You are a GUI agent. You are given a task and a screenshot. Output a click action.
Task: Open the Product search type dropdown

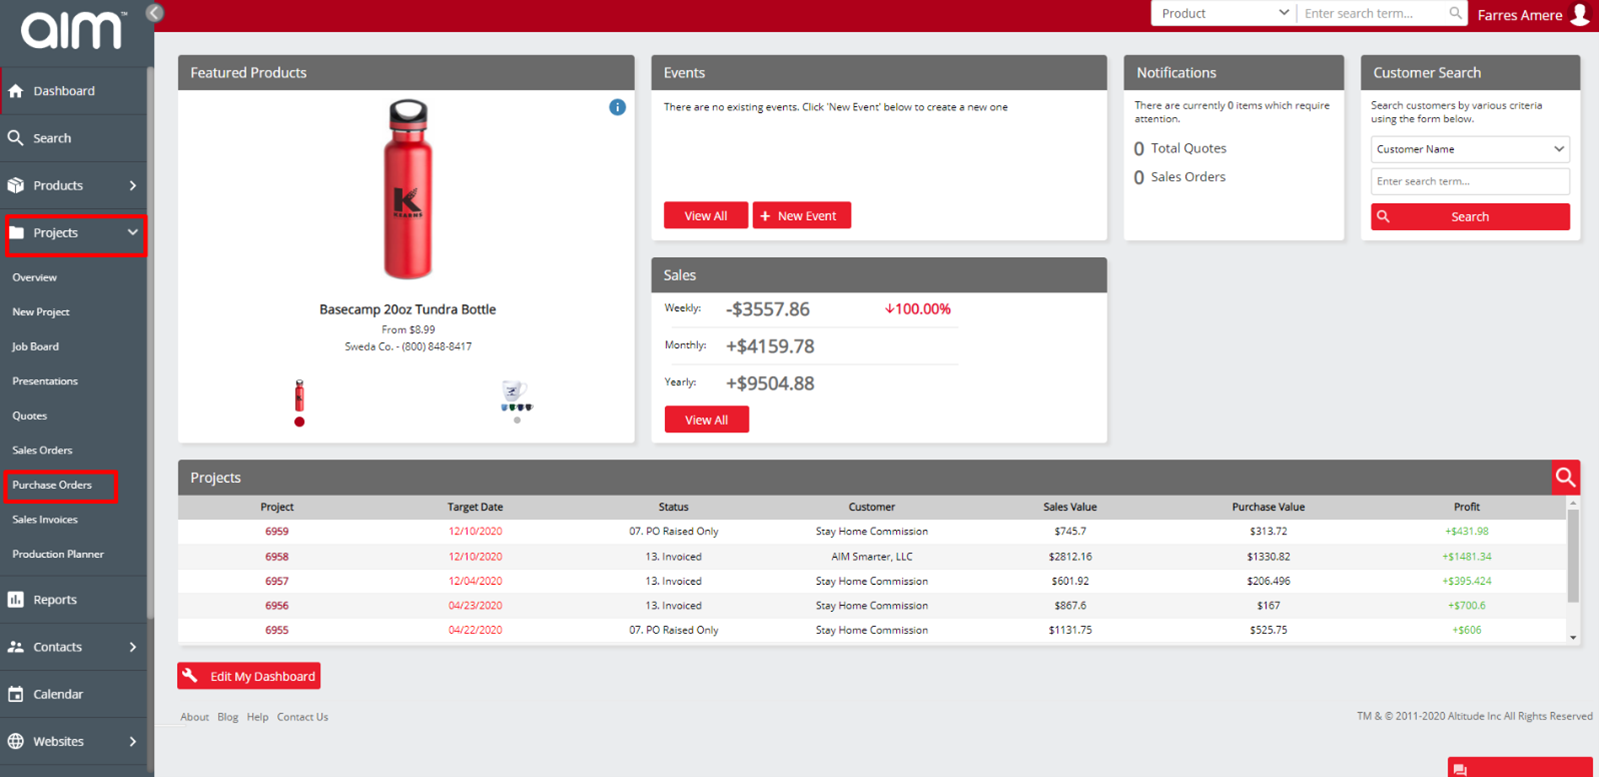pos(1224,13)
